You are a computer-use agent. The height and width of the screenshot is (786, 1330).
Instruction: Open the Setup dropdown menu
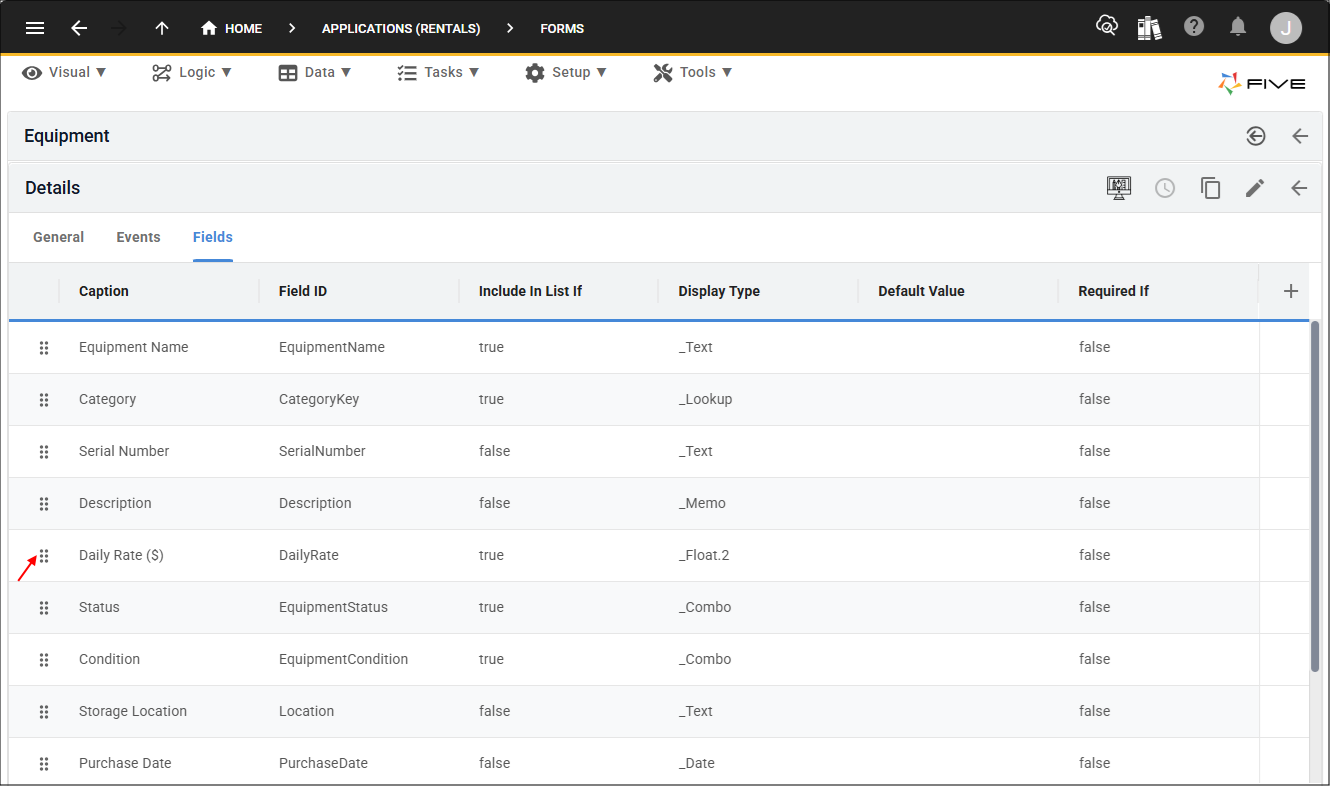click(x=566, y=72)
